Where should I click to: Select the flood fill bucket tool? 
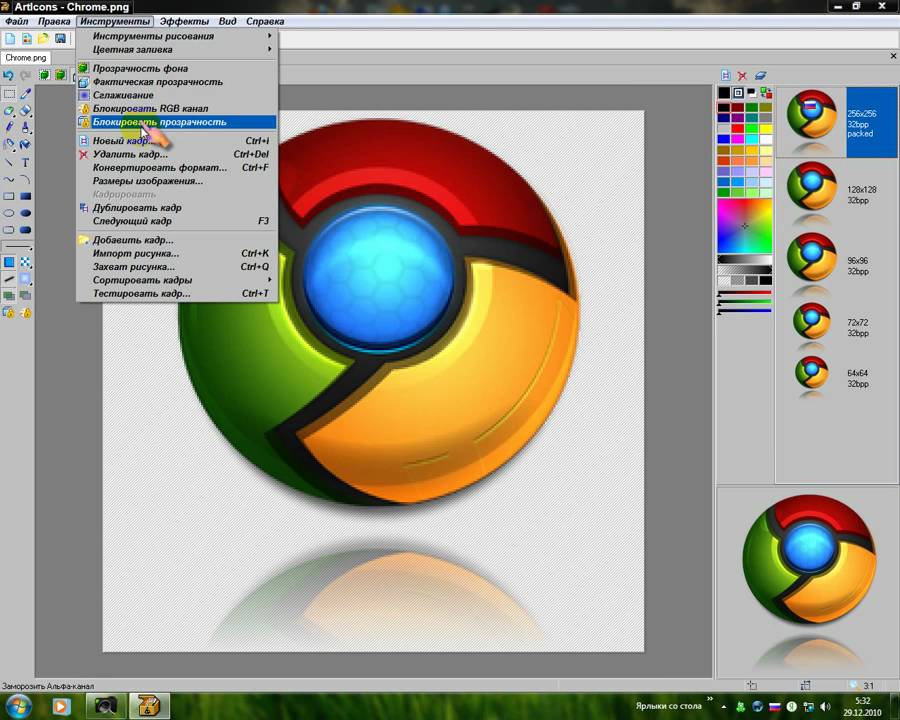25,144
